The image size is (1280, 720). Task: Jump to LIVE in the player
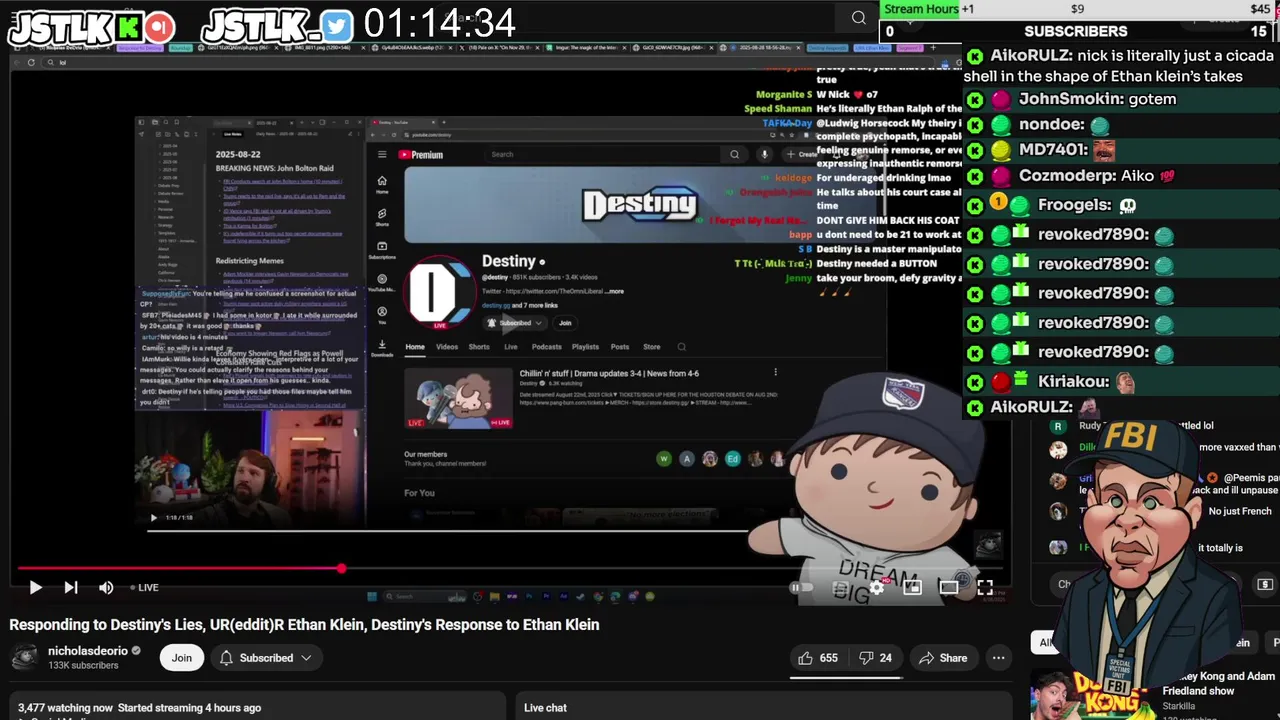[144, 588]
